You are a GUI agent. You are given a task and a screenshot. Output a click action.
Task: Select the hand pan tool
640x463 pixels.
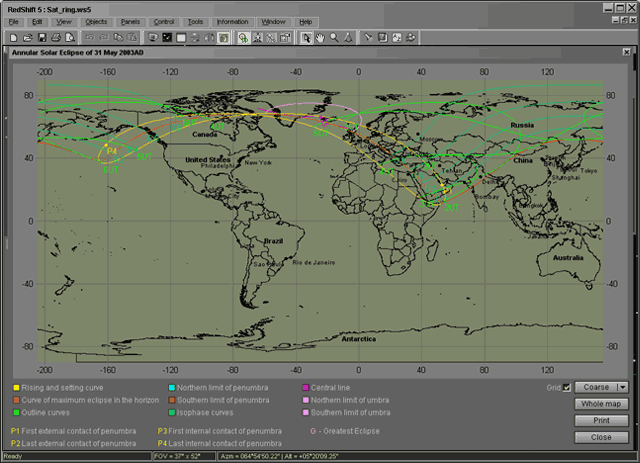pos(320,38)
